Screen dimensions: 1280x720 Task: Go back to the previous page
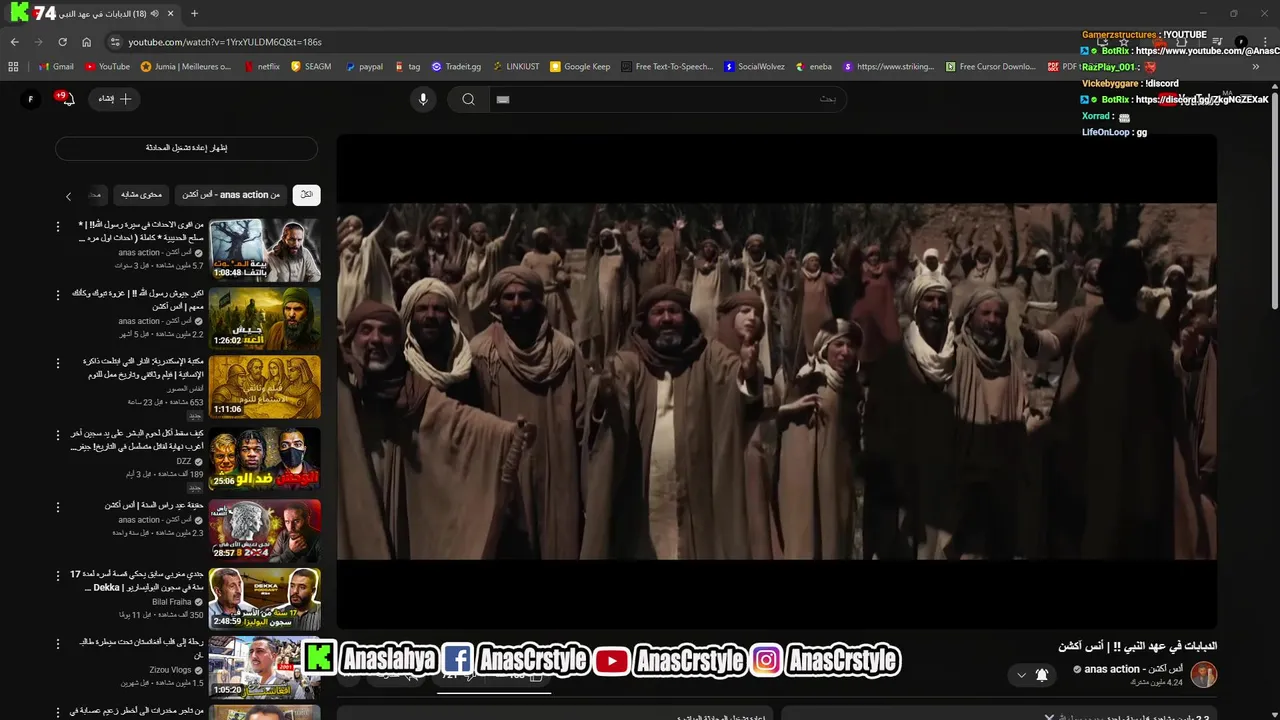coord(14,42)
